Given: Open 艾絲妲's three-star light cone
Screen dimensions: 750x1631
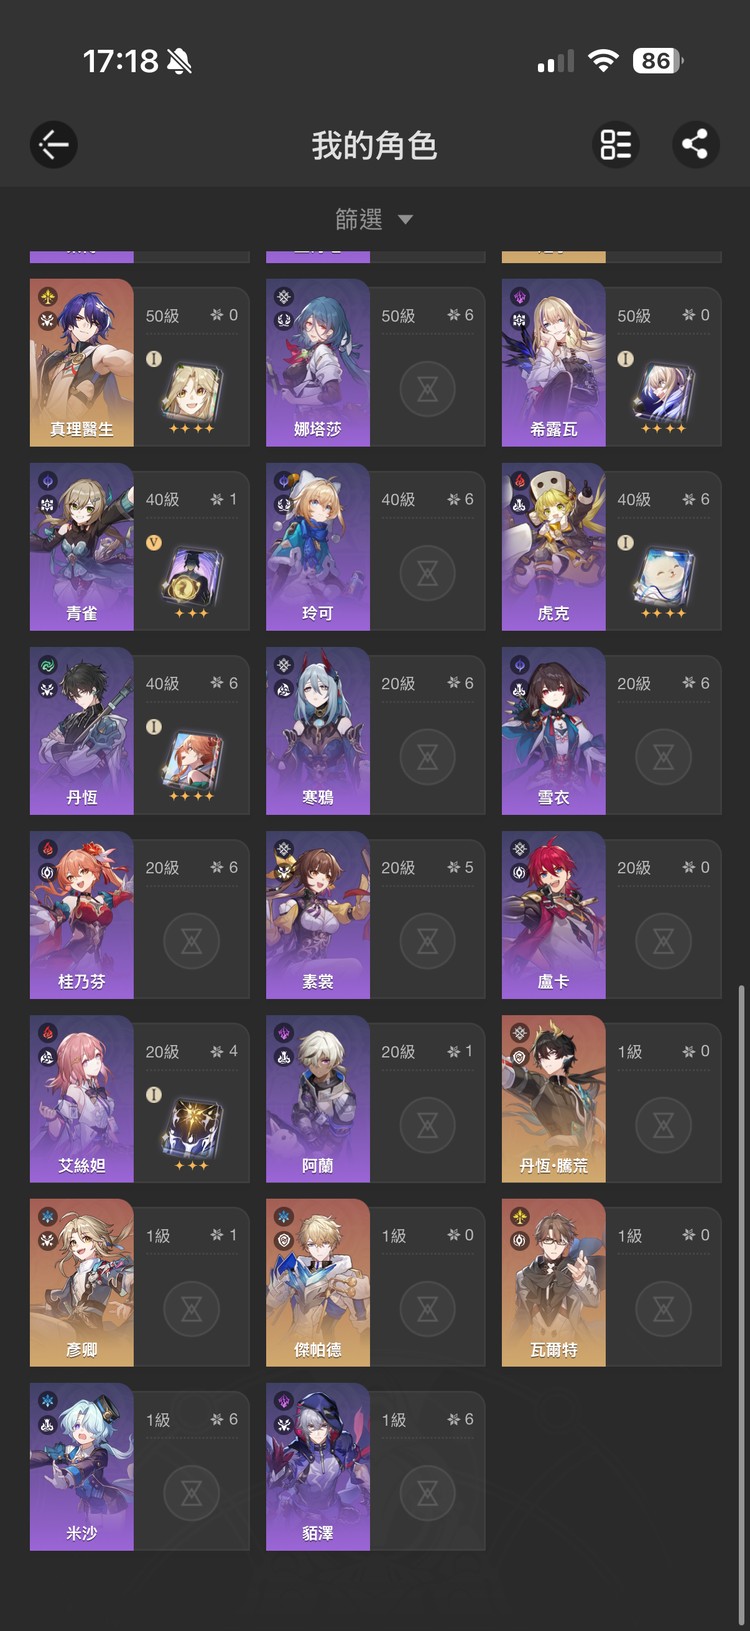Looking at the screenshot, I should click(191, 1128).
